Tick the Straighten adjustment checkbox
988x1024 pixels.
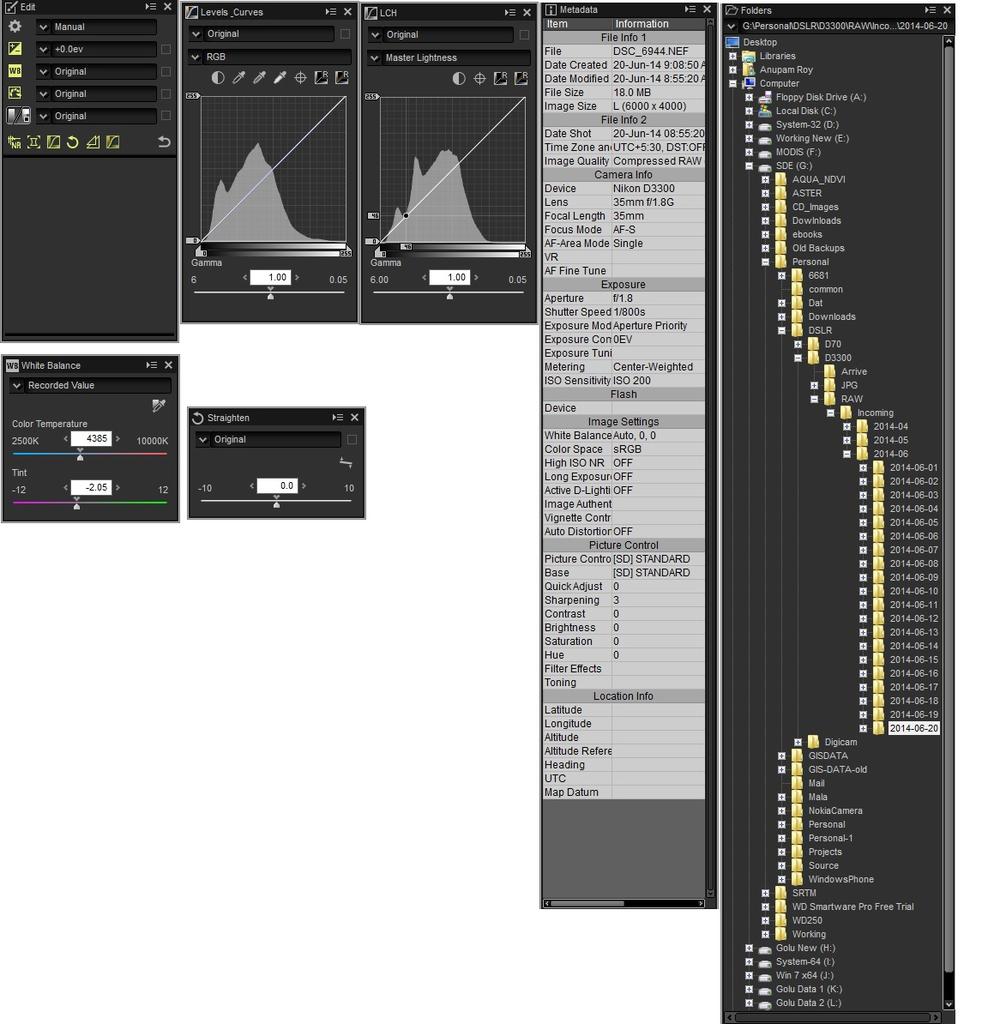click(x=351, y=440)
